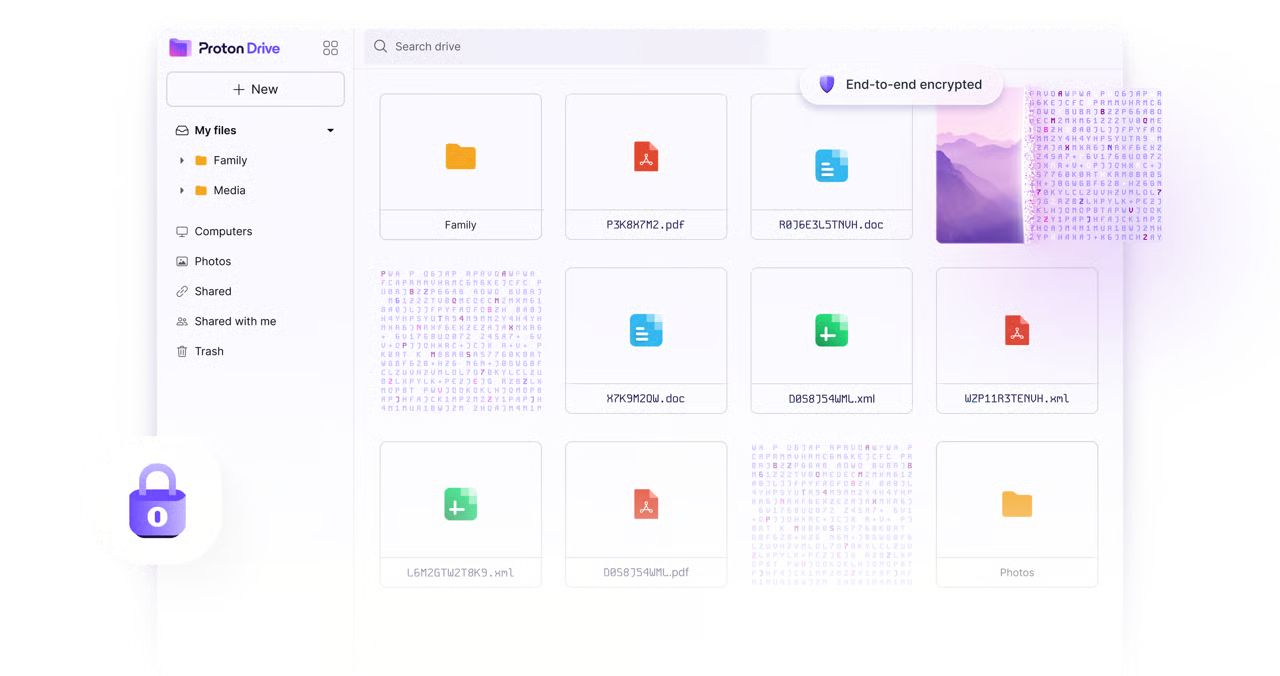Open the Proton app switcher grid icon
This screenshot has height=676, width=1280.
[330, 47]
